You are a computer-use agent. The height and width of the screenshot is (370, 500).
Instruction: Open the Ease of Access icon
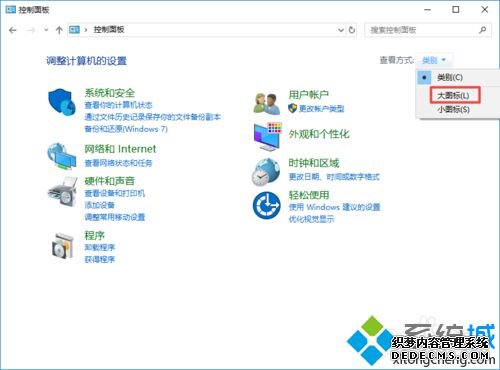click(x=266, y=205)
